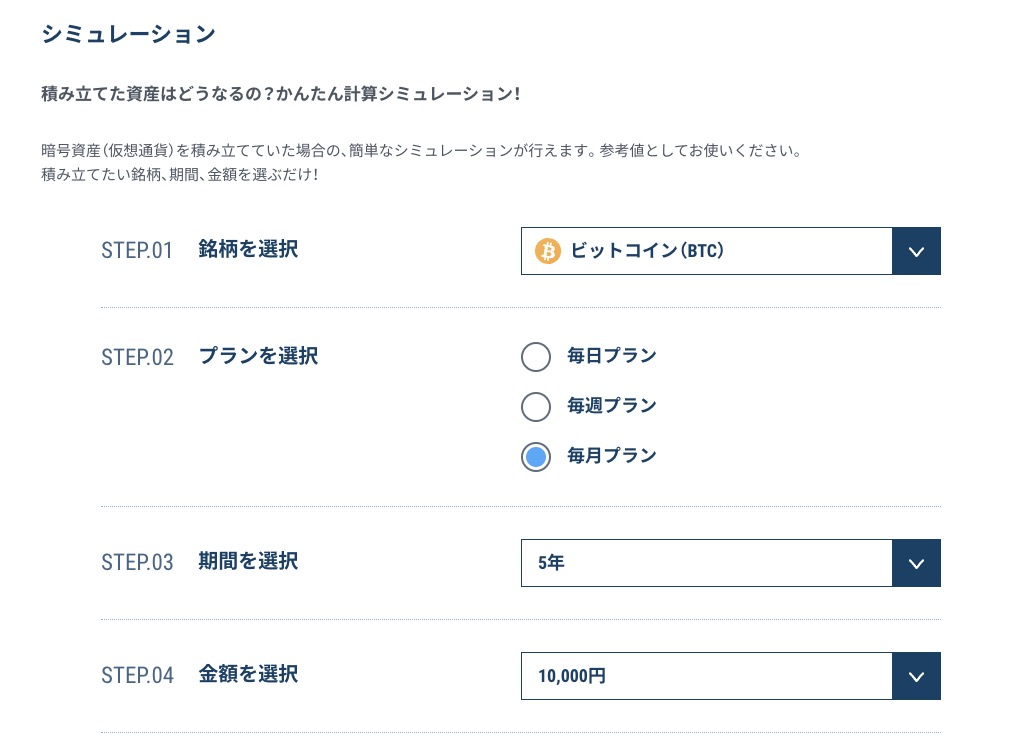This screenshot has height=756, width=1016.
Task: Click the chevron arrow beside the 5年 field
Action: click(916, 563)
